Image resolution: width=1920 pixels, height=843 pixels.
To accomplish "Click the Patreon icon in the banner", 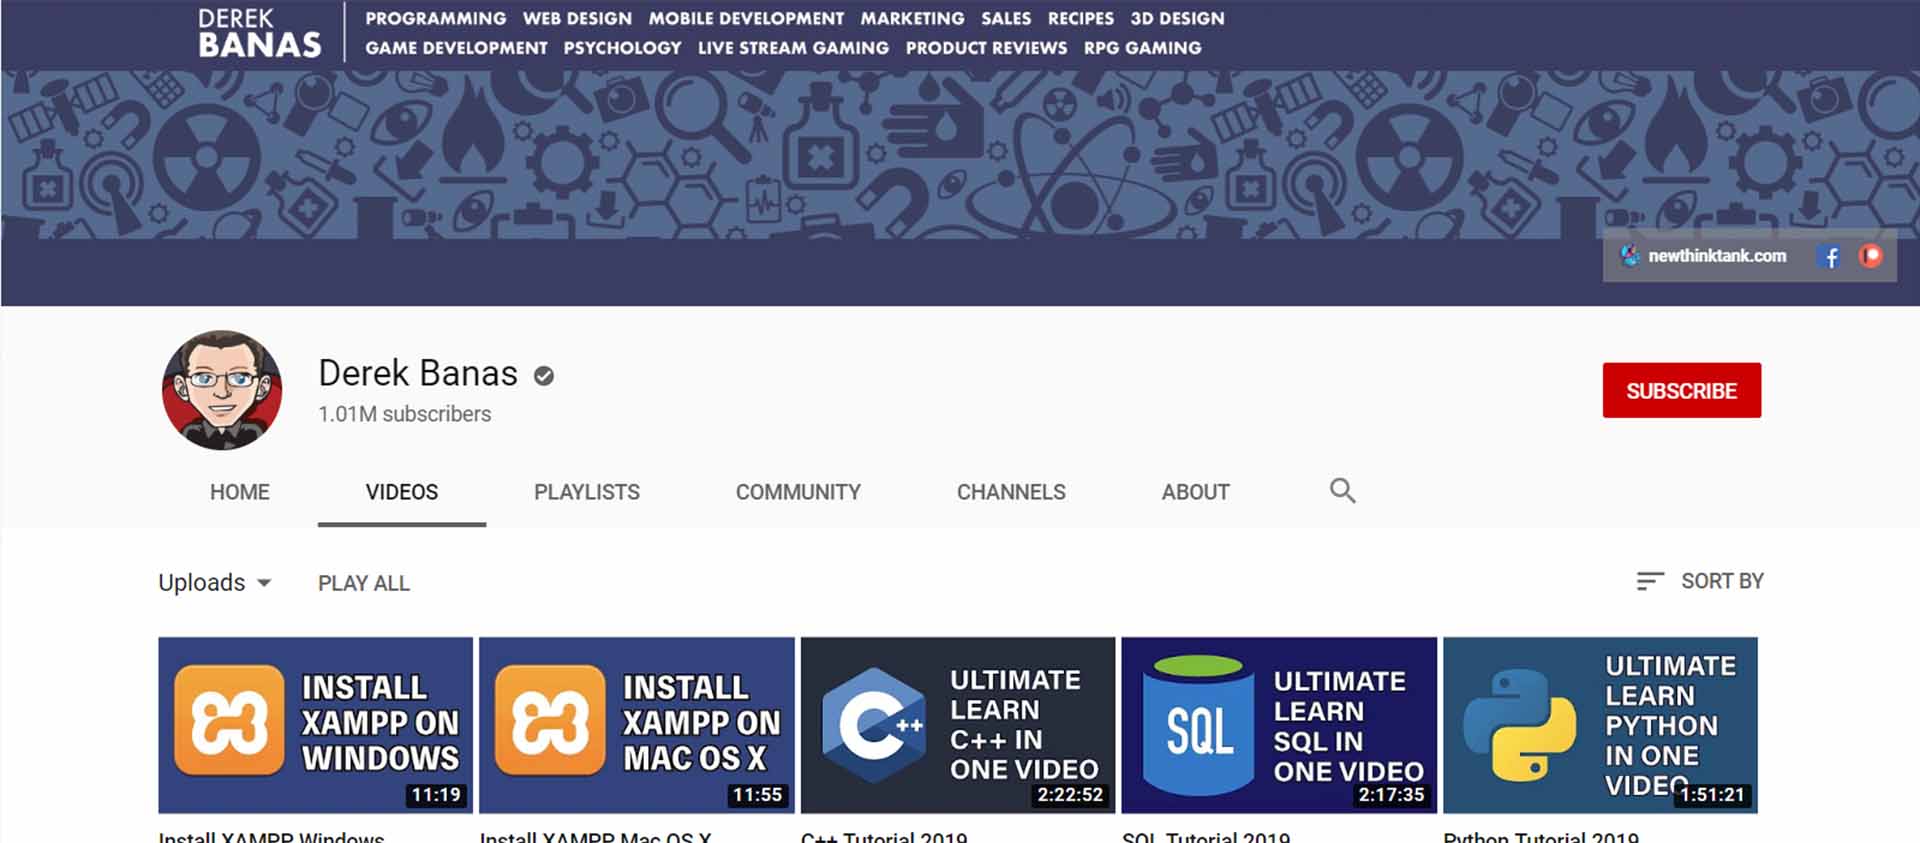I will 1870,256.
